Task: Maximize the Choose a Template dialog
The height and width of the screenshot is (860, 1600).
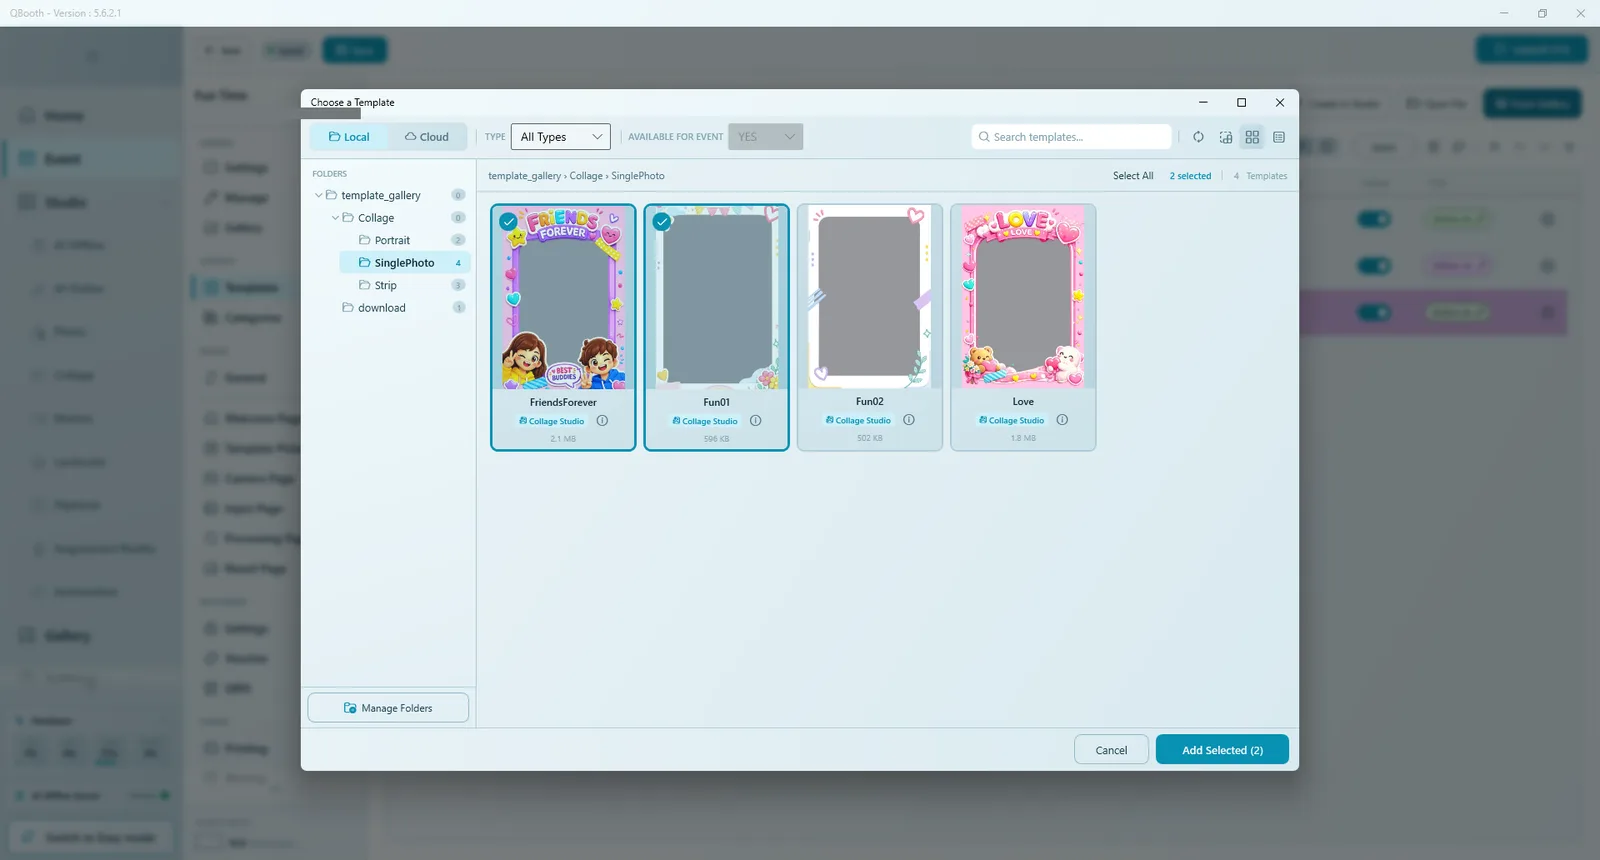Action: pyautogui.click(x=1241, y=102)
